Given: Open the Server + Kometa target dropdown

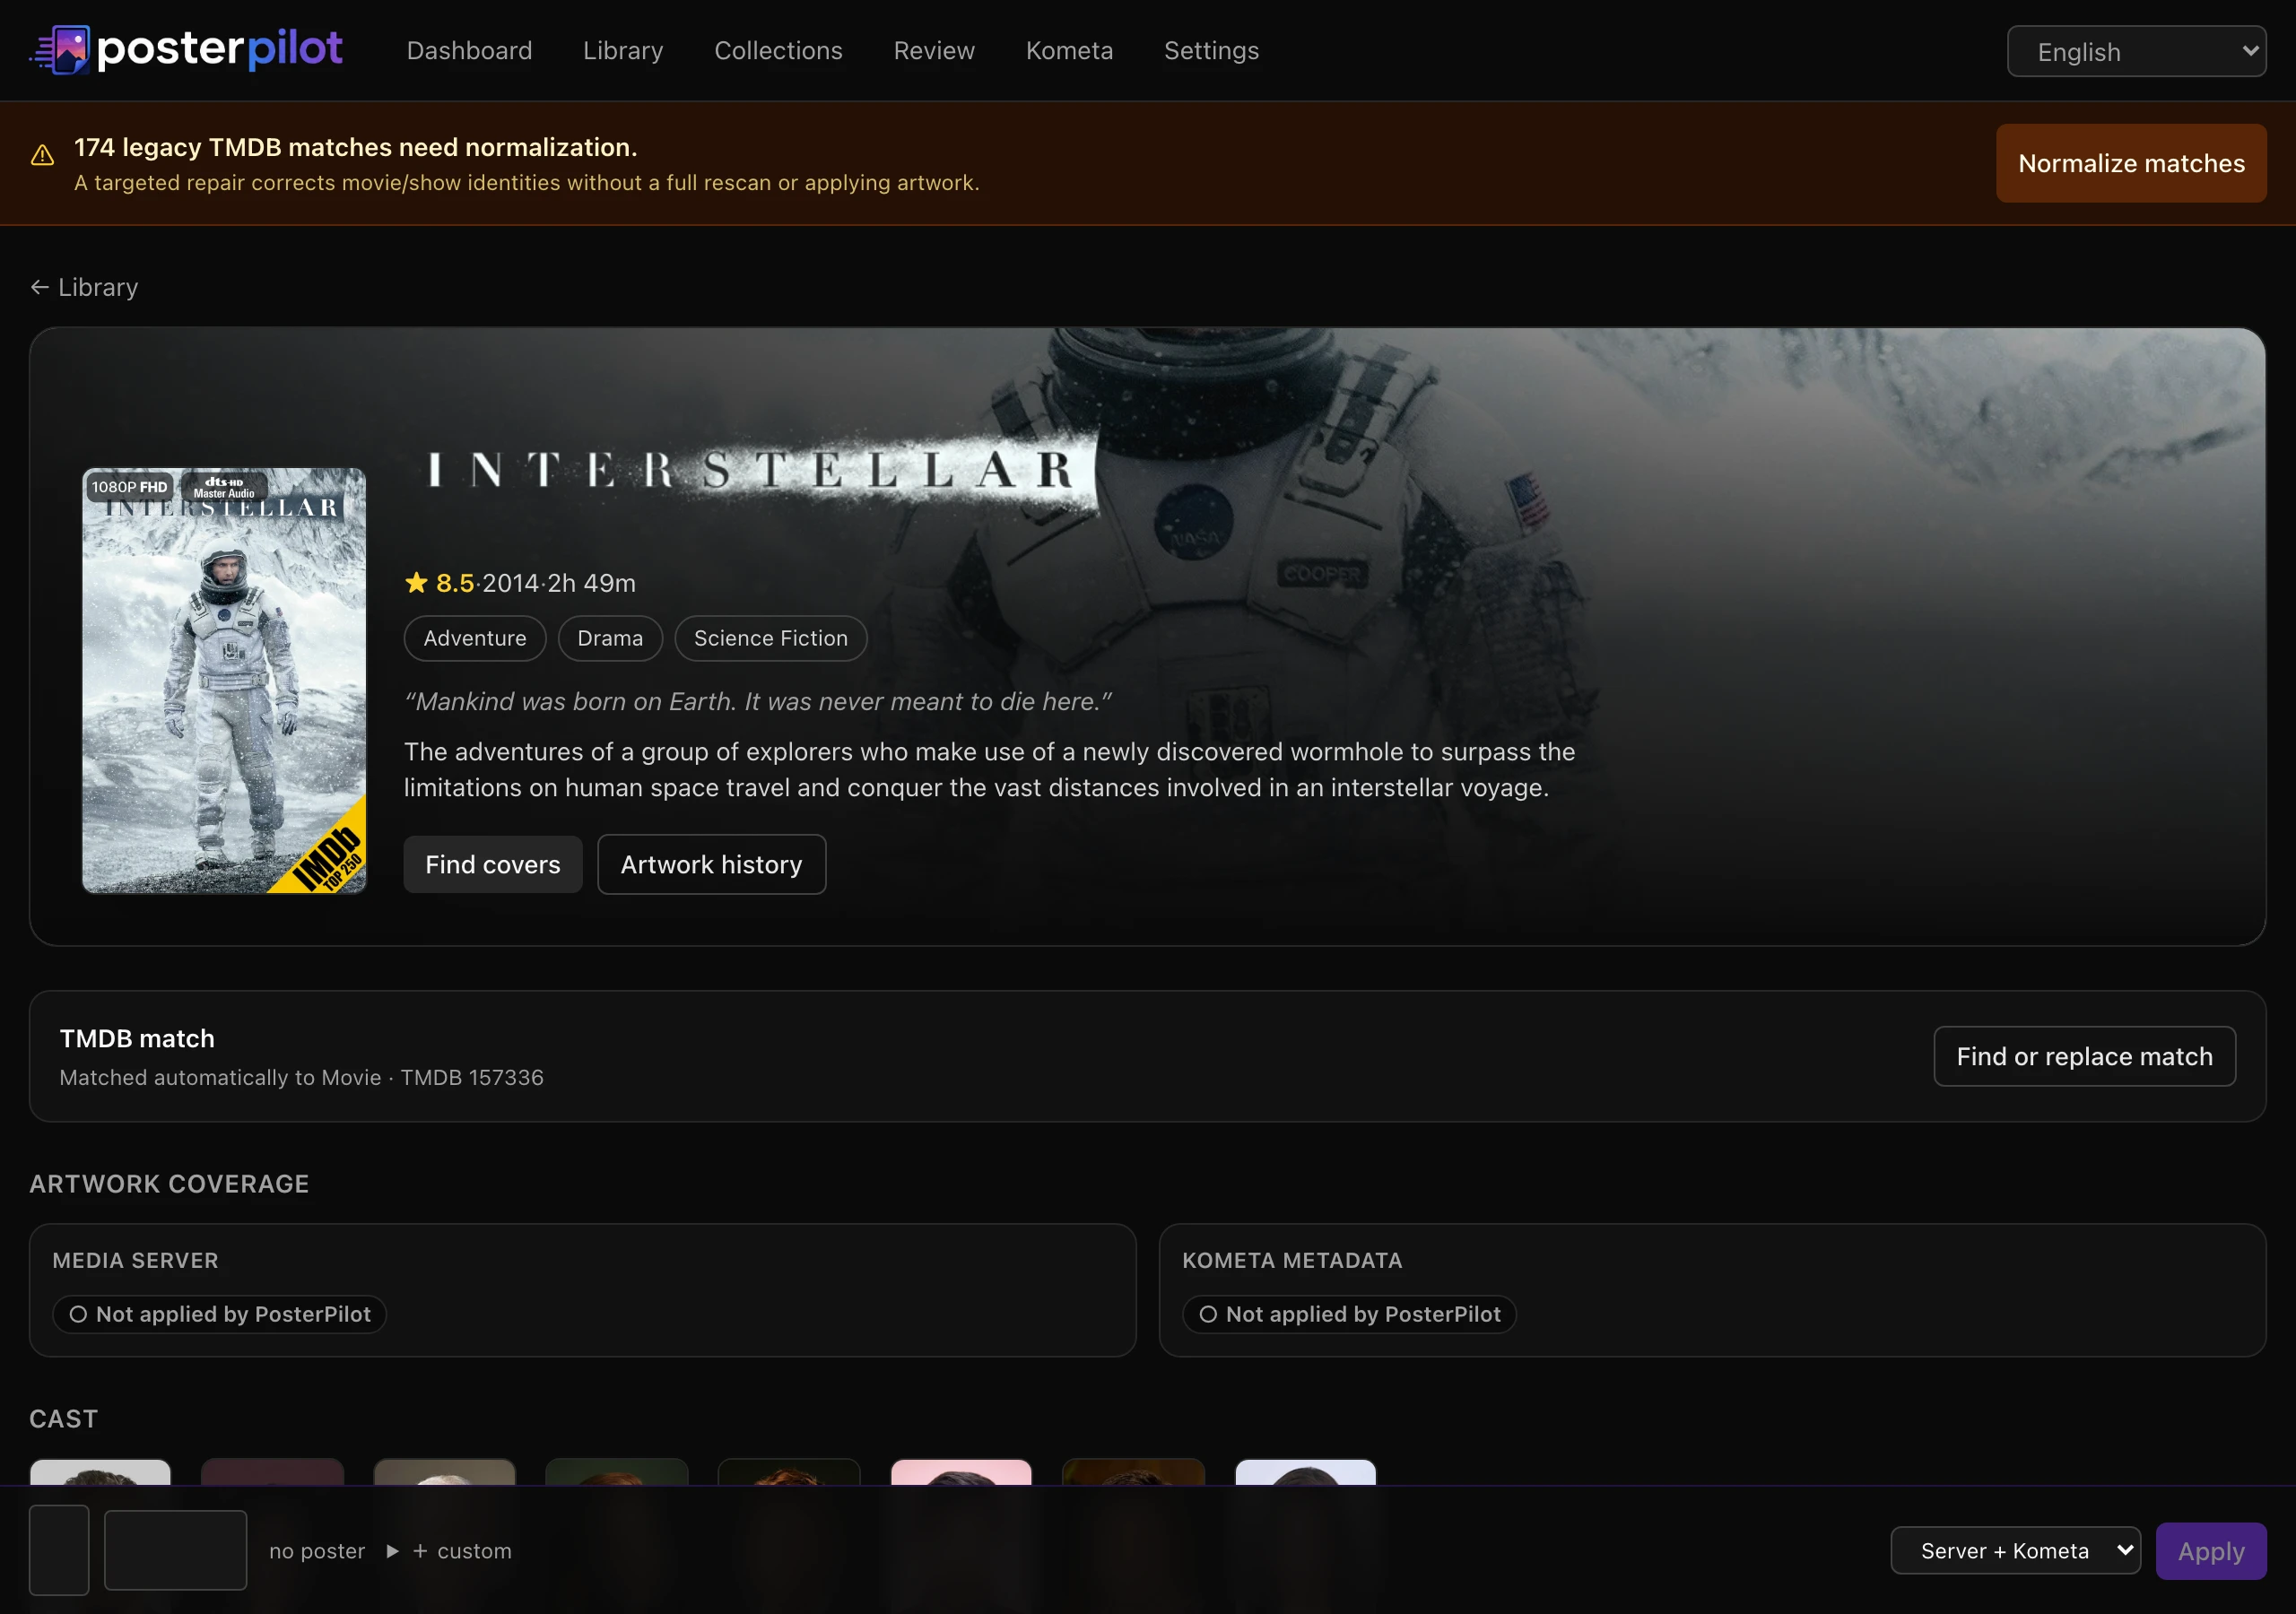Looking at the screenshot, I should [2015, 1551].
